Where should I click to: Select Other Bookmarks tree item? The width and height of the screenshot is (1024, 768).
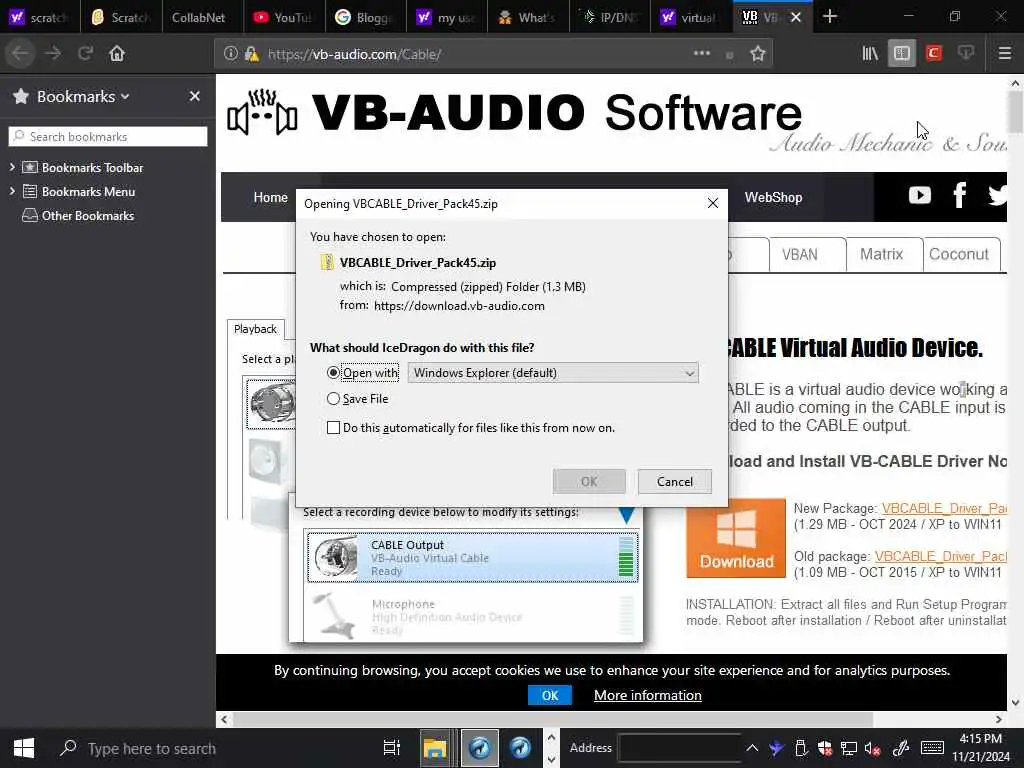(x=78, y=216)
